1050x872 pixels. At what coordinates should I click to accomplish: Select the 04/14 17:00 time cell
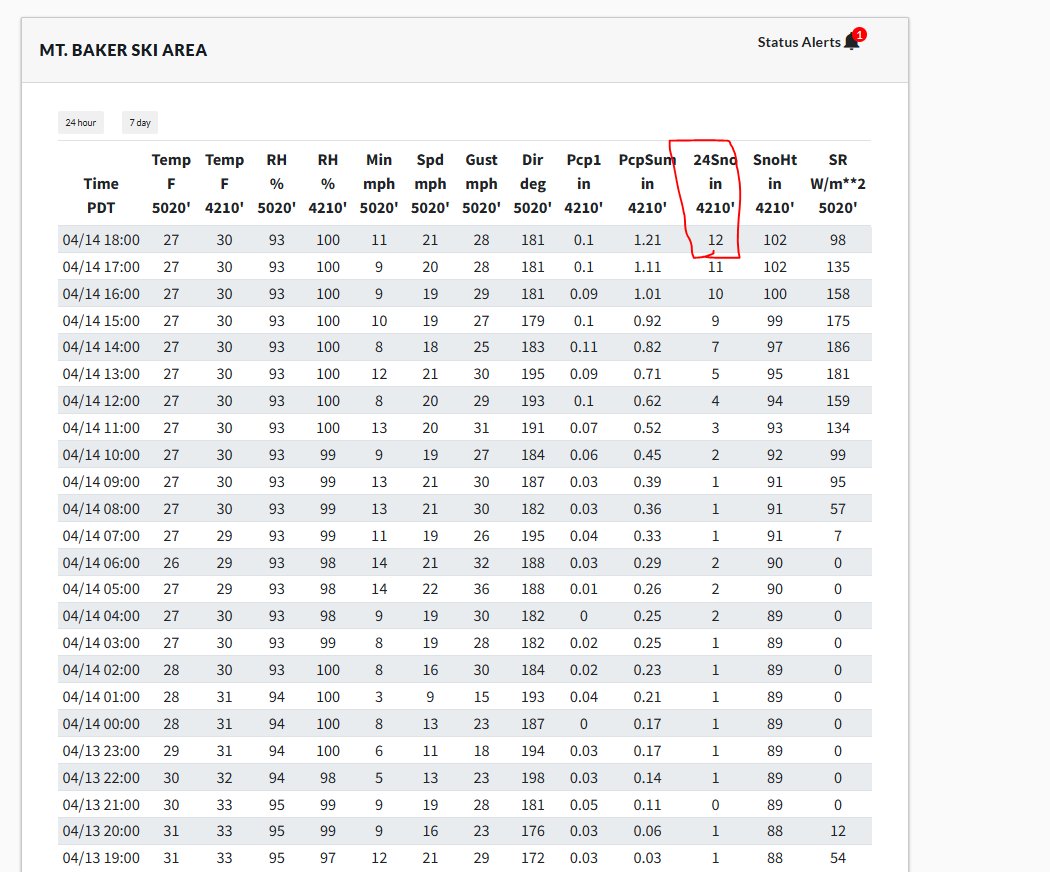pos(101,267)
